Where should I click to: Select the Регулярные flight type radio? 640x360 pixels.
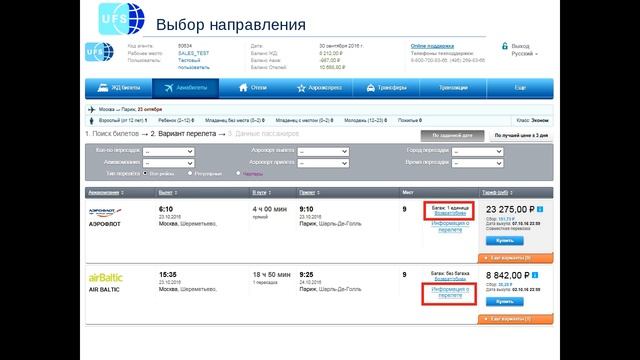coord(190,173)
